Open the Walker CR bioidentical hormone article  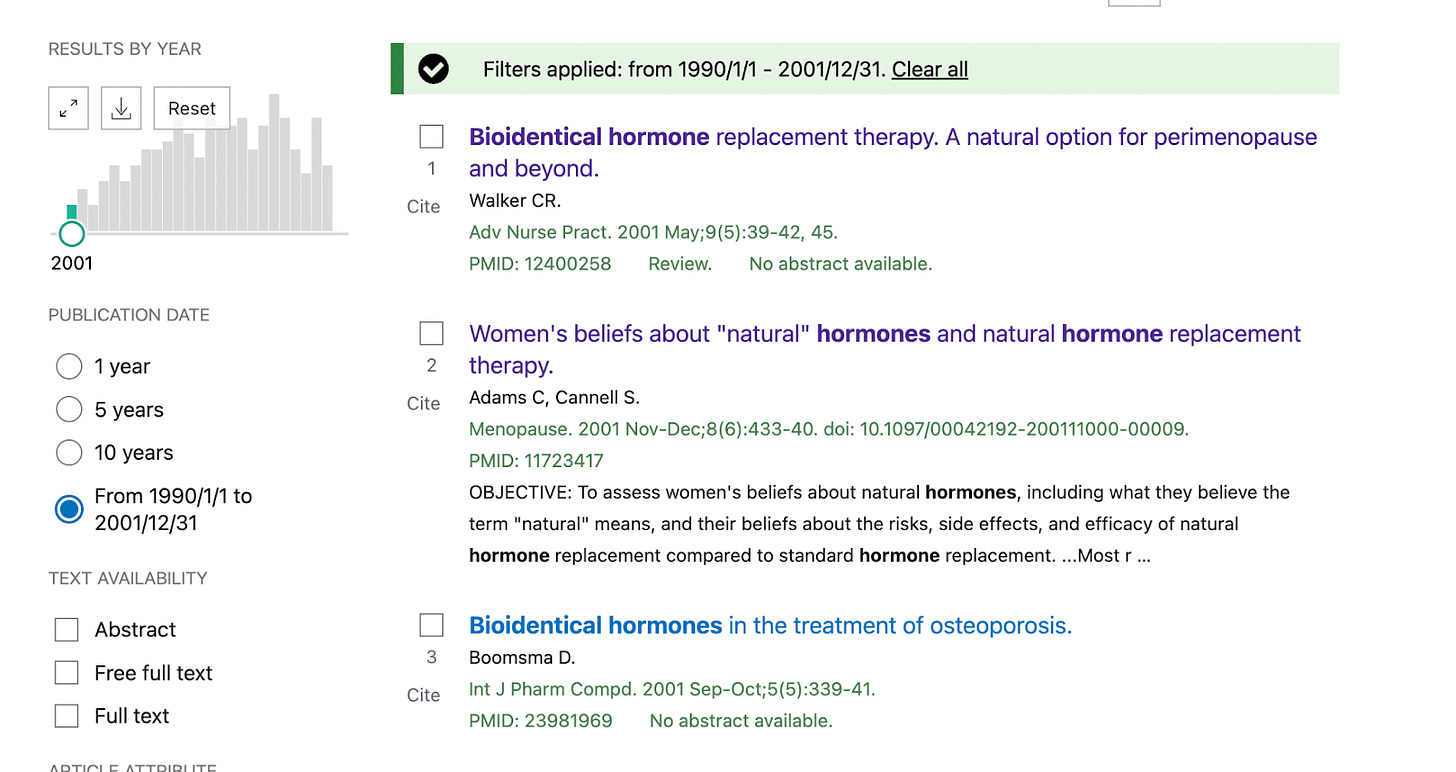point(892,137)
